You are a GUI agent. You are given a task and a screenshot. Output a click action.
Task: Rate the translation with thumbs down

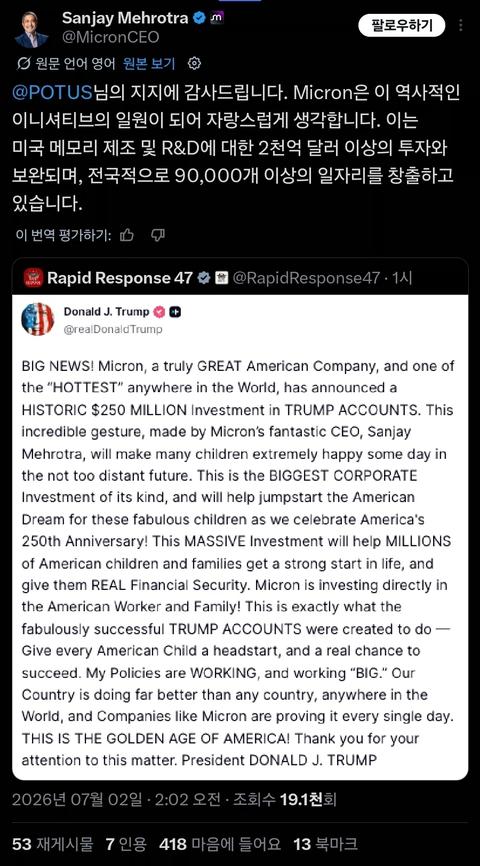(x=158, y=235)
